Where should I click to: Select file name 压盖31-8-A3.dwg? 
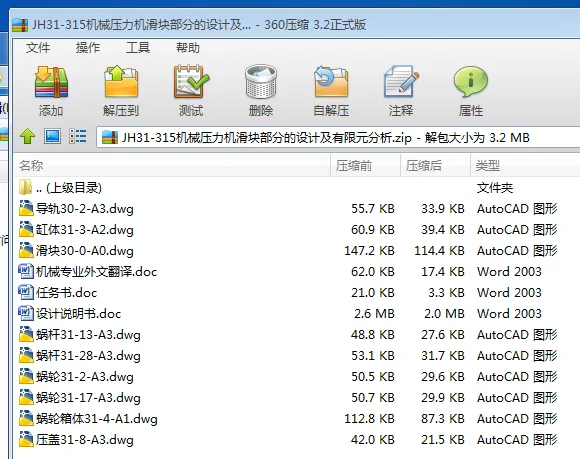84,440
